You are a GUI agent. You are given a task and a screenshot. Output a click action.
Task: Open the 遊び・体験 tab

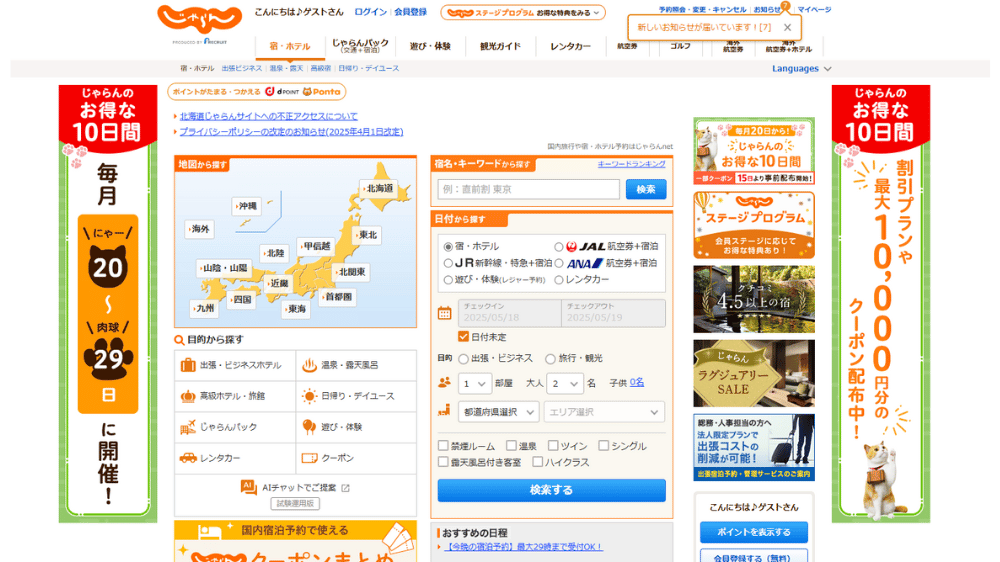pyautogui.click(x=430, y=46)
